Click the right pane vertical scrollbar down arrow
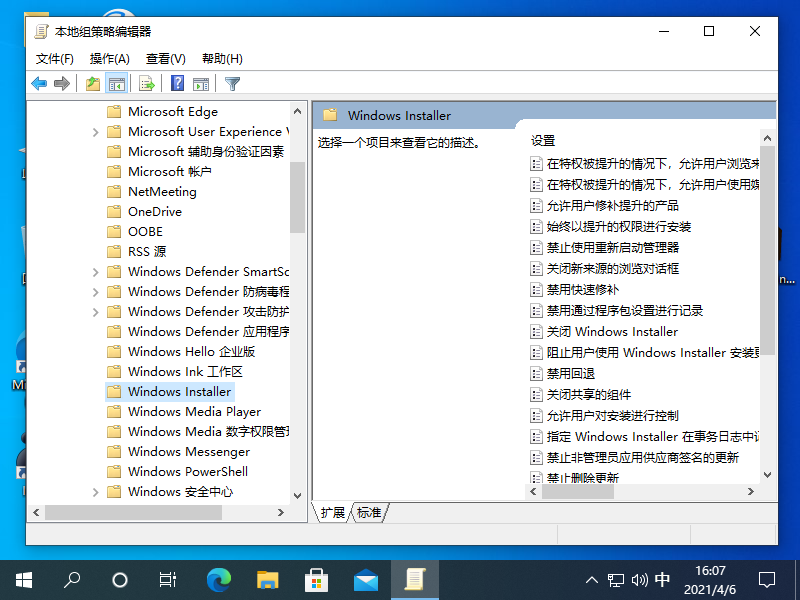Screen dimensions: 800x600 click(x=767, y=476)
